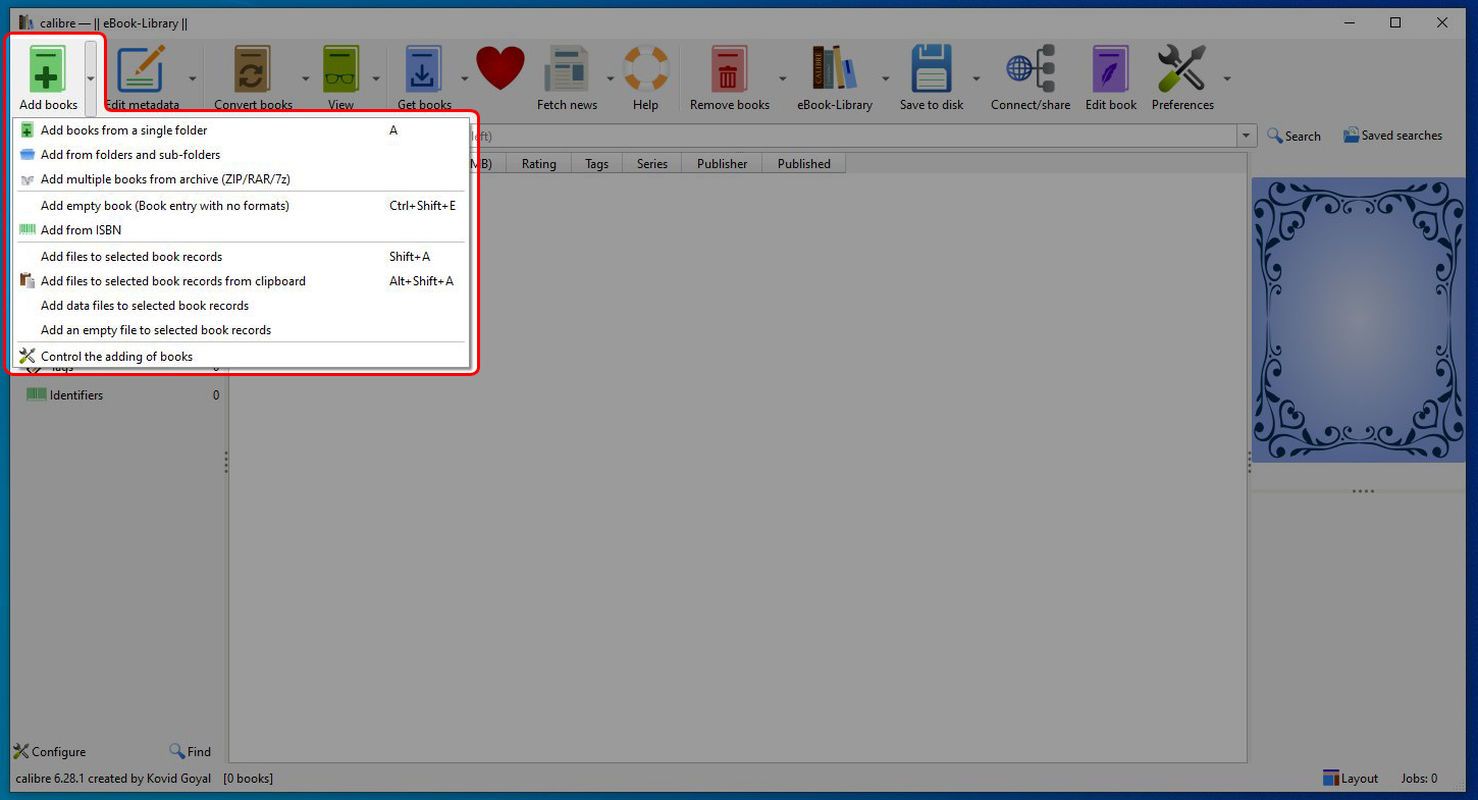
Task: Expand the View dropdown arrow
Action: [377, 78]
